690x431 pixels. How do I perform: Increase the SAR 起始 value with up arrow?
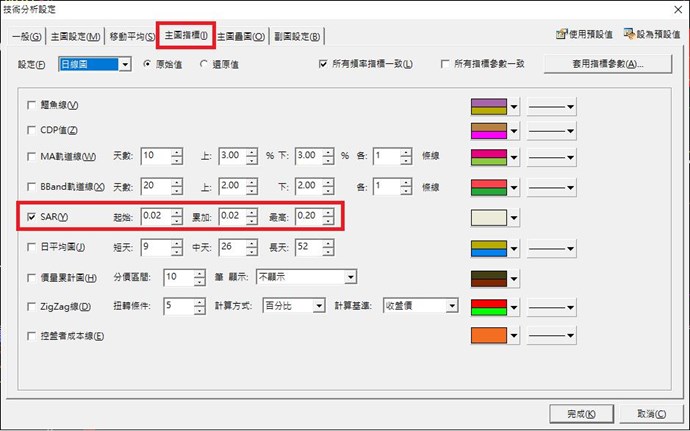(177, 212)
